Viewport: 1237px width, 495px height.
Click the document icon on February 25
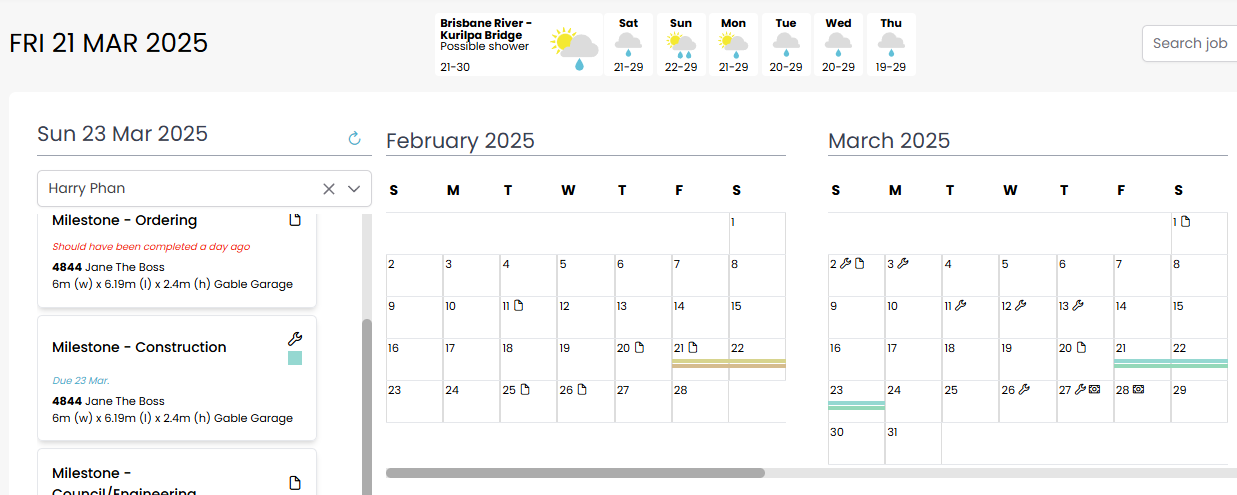[524, 390]
